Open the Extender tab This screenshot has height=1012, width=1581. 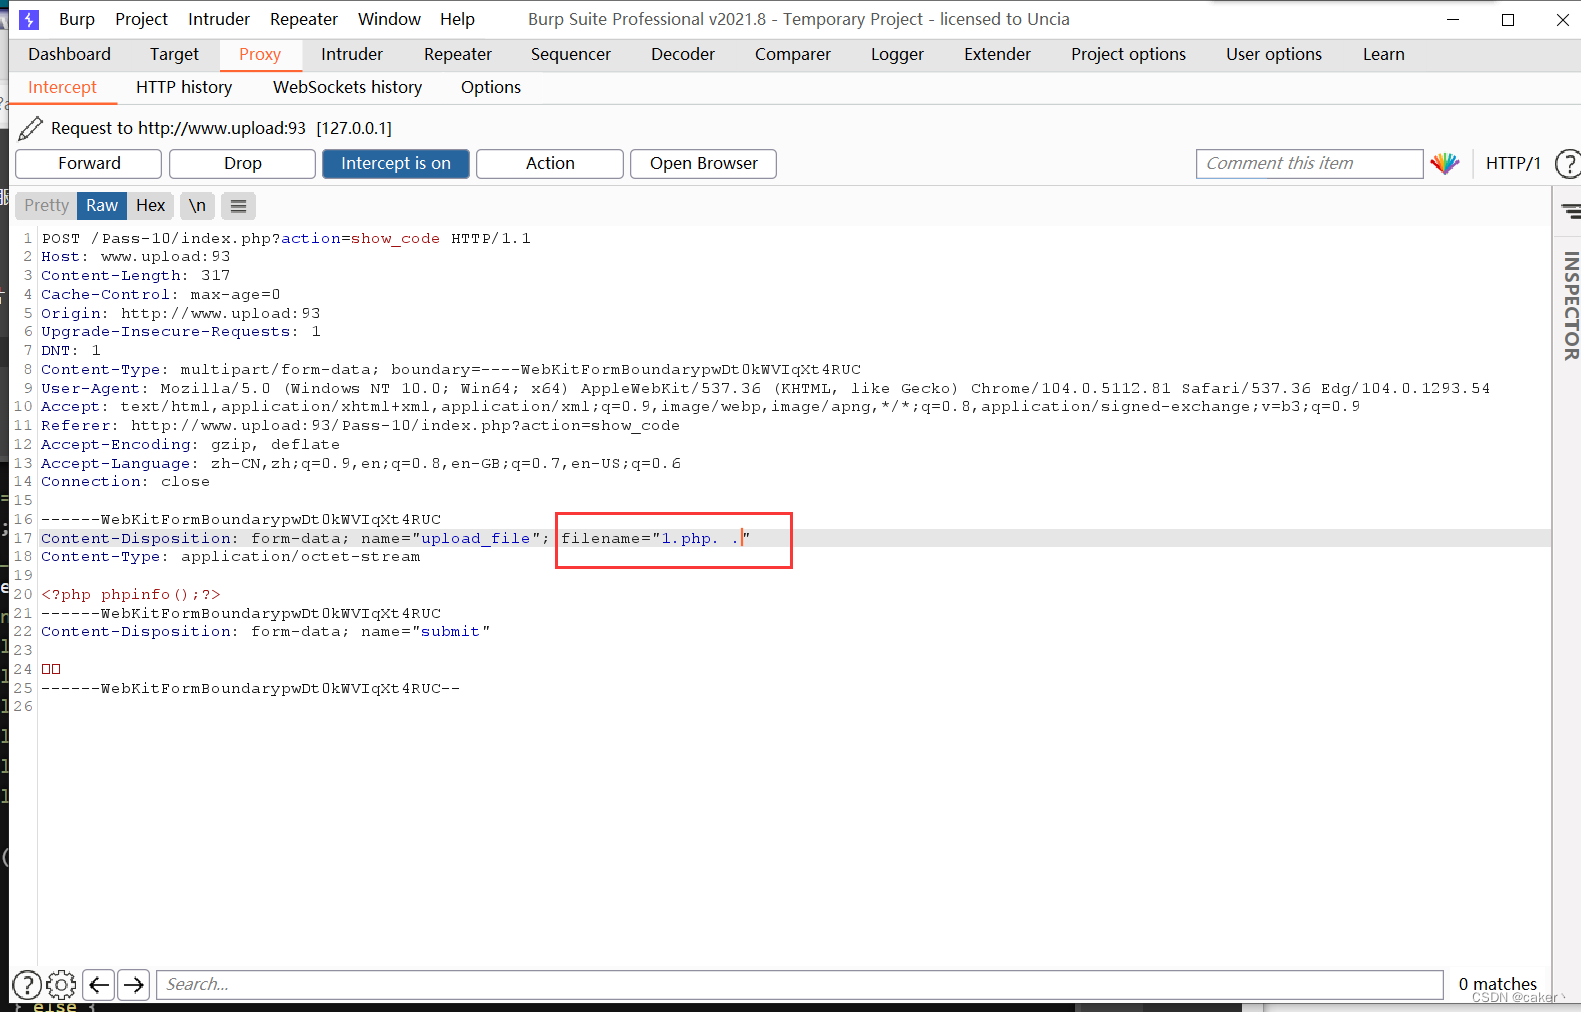(x=998, y=54)
